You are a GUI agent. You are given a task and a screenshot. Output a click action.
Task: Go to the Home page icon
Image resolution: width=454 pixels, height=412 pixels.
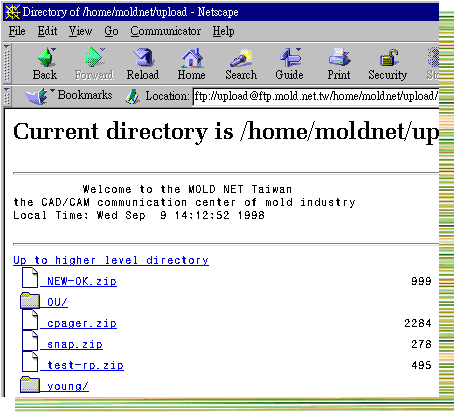click(x=191, y=64)
